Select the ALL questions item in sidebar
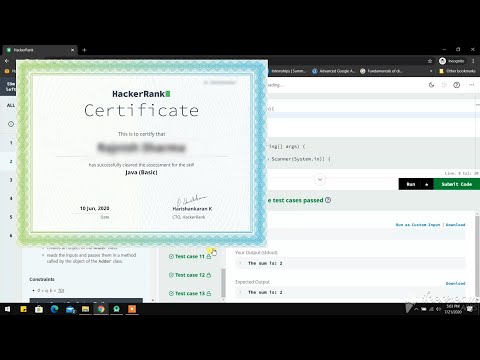This screenshot has height=360, width=480. (x=11, y=105)
